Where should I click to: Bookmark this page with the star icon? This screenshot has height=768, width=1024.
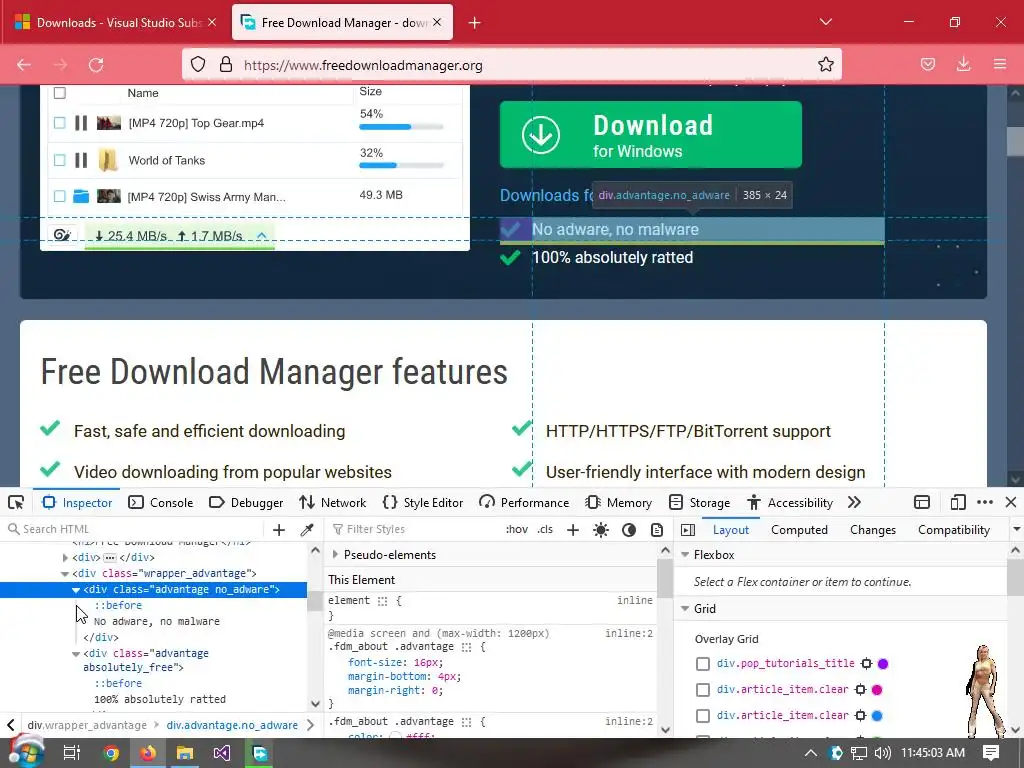click(825, 65)
